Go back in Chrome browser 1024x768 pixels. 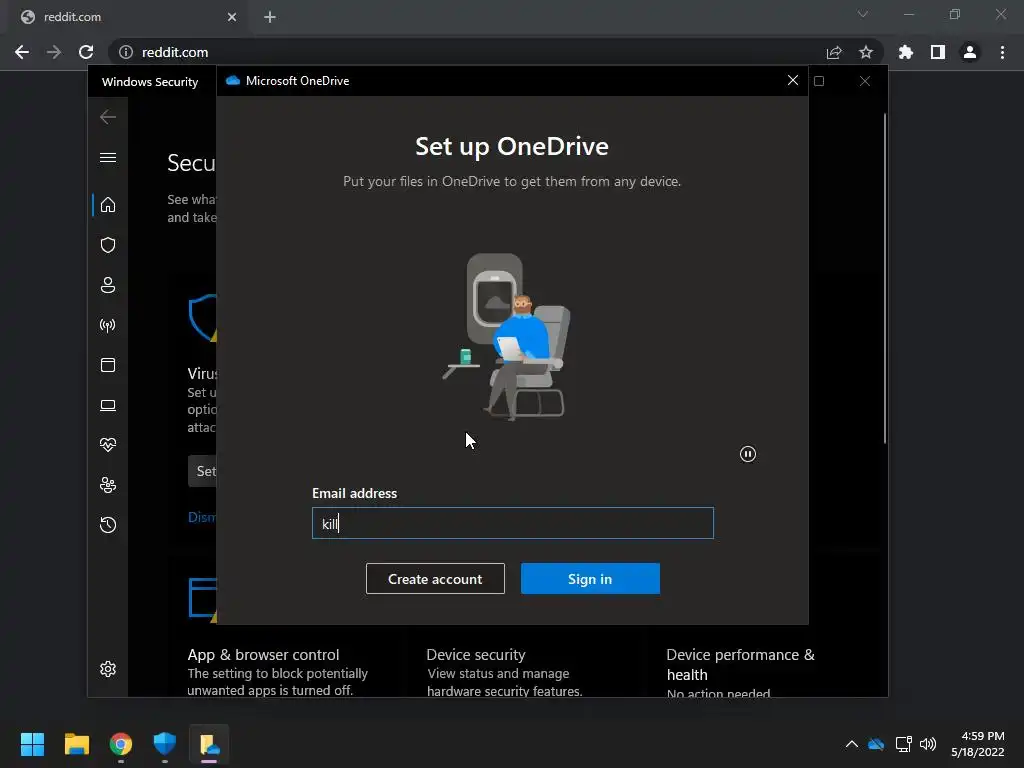pos(22,52)
